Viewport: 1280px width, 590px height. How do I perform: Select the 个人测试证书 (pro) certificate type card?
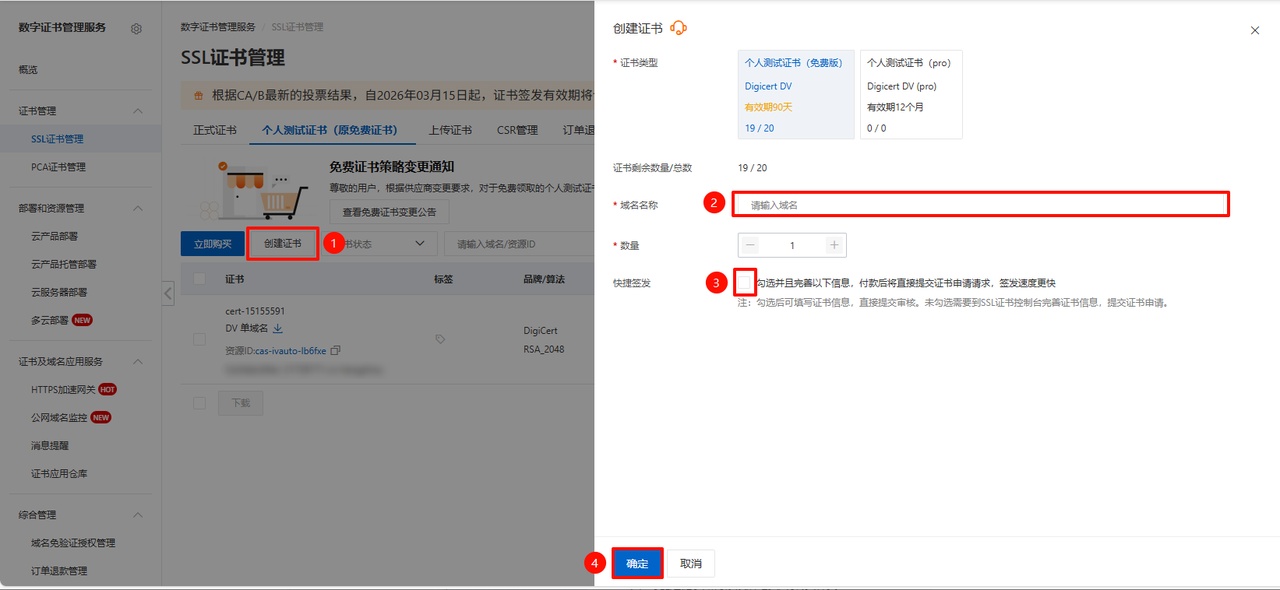coord(910,94)
